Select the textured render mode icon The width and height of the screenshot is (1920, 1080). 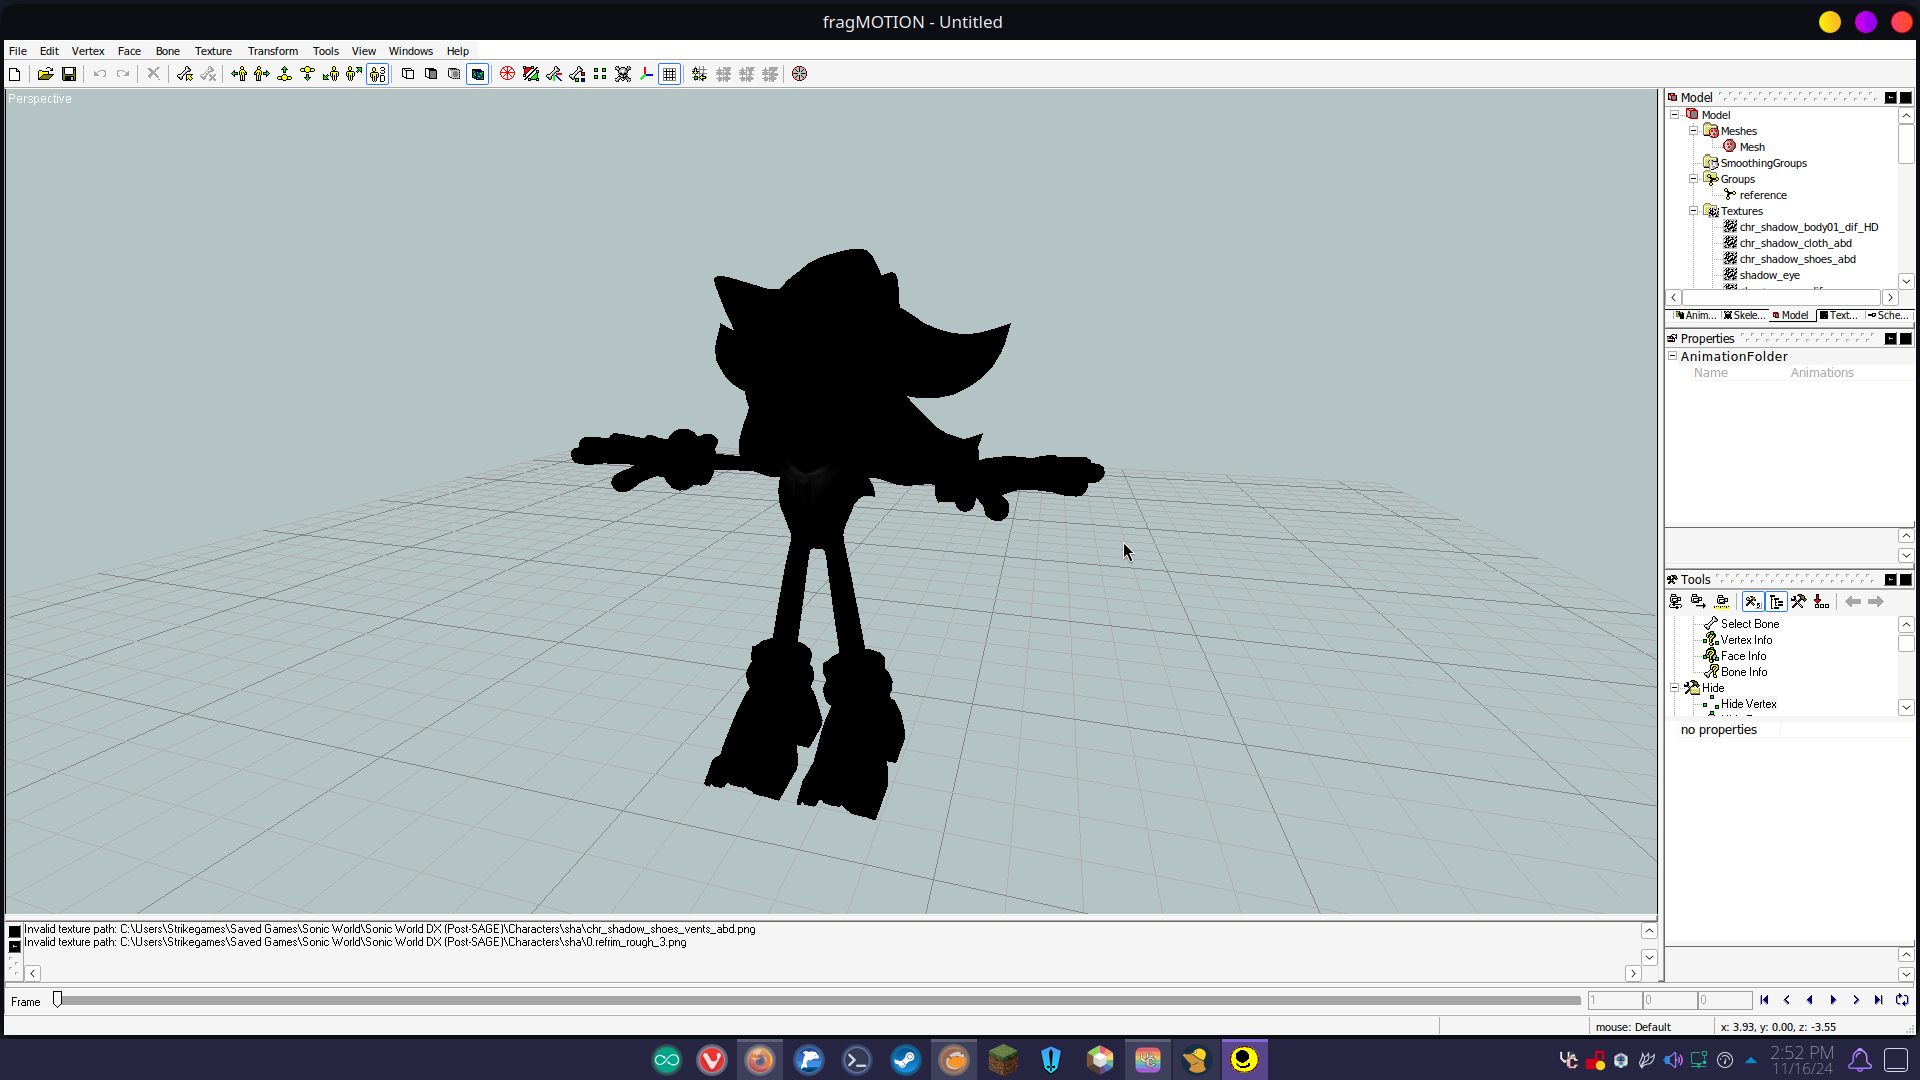(478, 74)
